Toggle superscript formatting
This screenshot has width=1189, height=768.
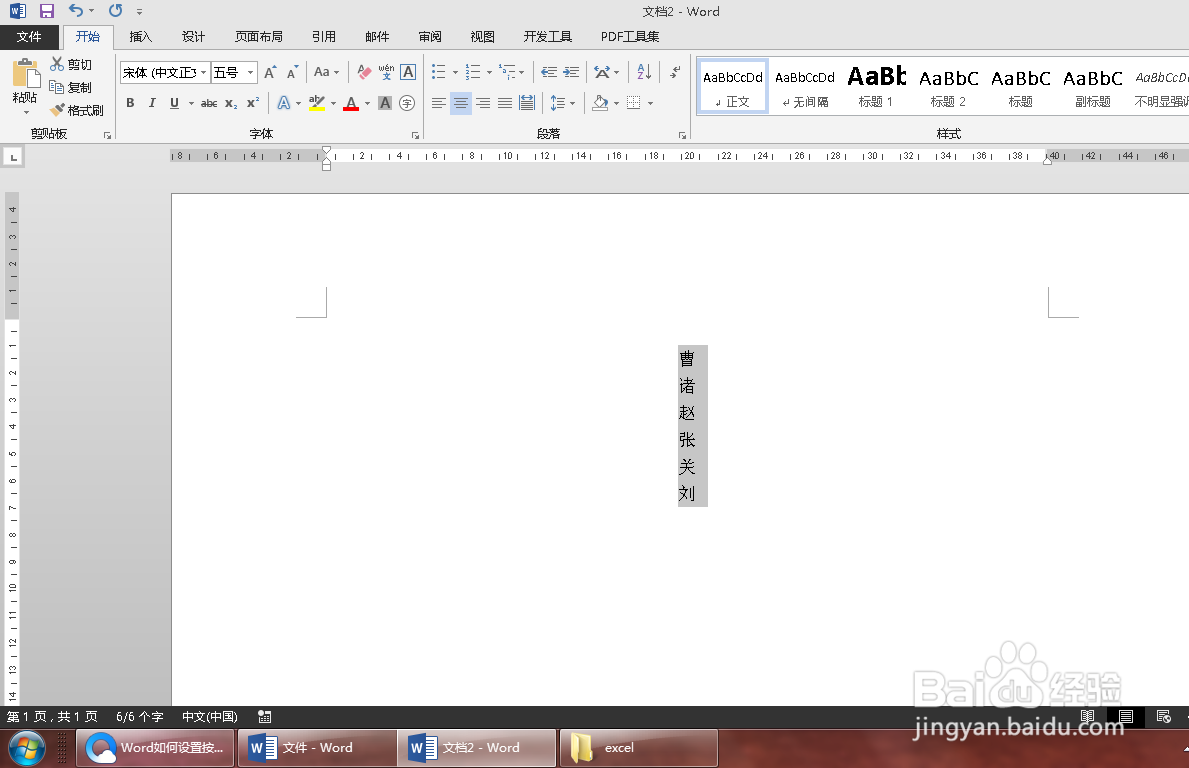pos(253,102)
